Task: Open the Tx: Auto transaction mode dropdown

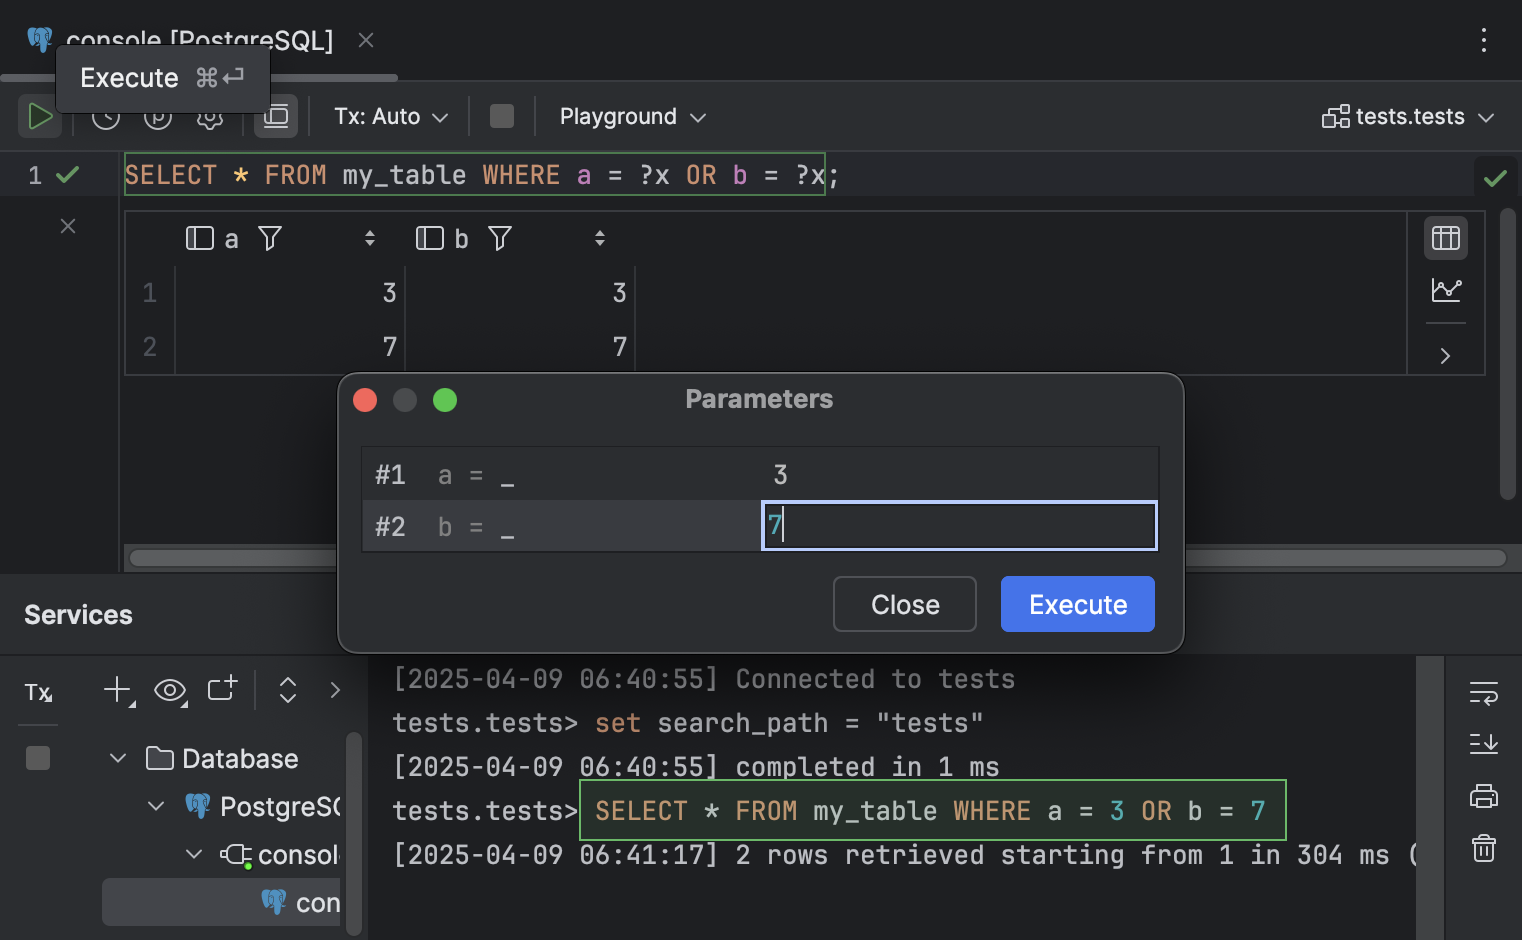Action: click(390, 116)
